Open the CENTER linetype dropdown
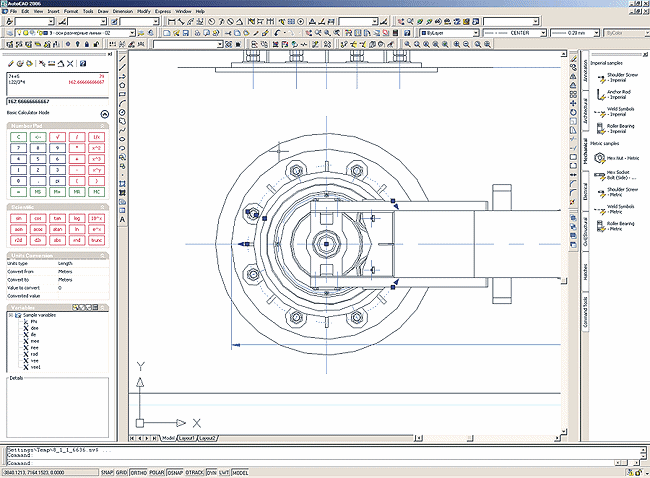This screenshot has width=650, height=478. point(517,32)
